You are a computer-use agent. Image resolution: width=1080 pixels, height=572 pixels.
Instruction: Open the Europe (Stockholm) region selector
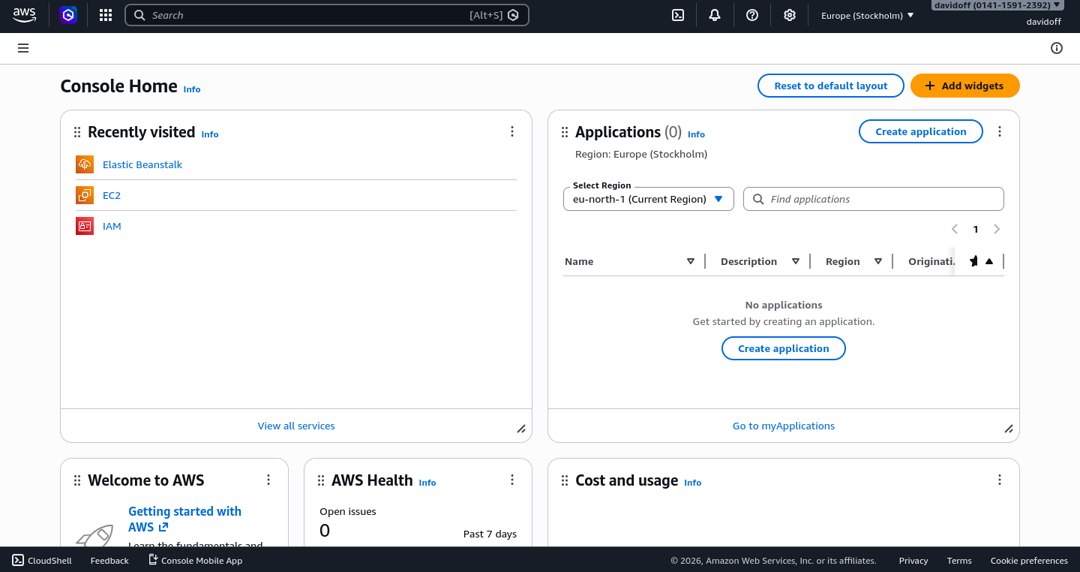coord(867,15)
